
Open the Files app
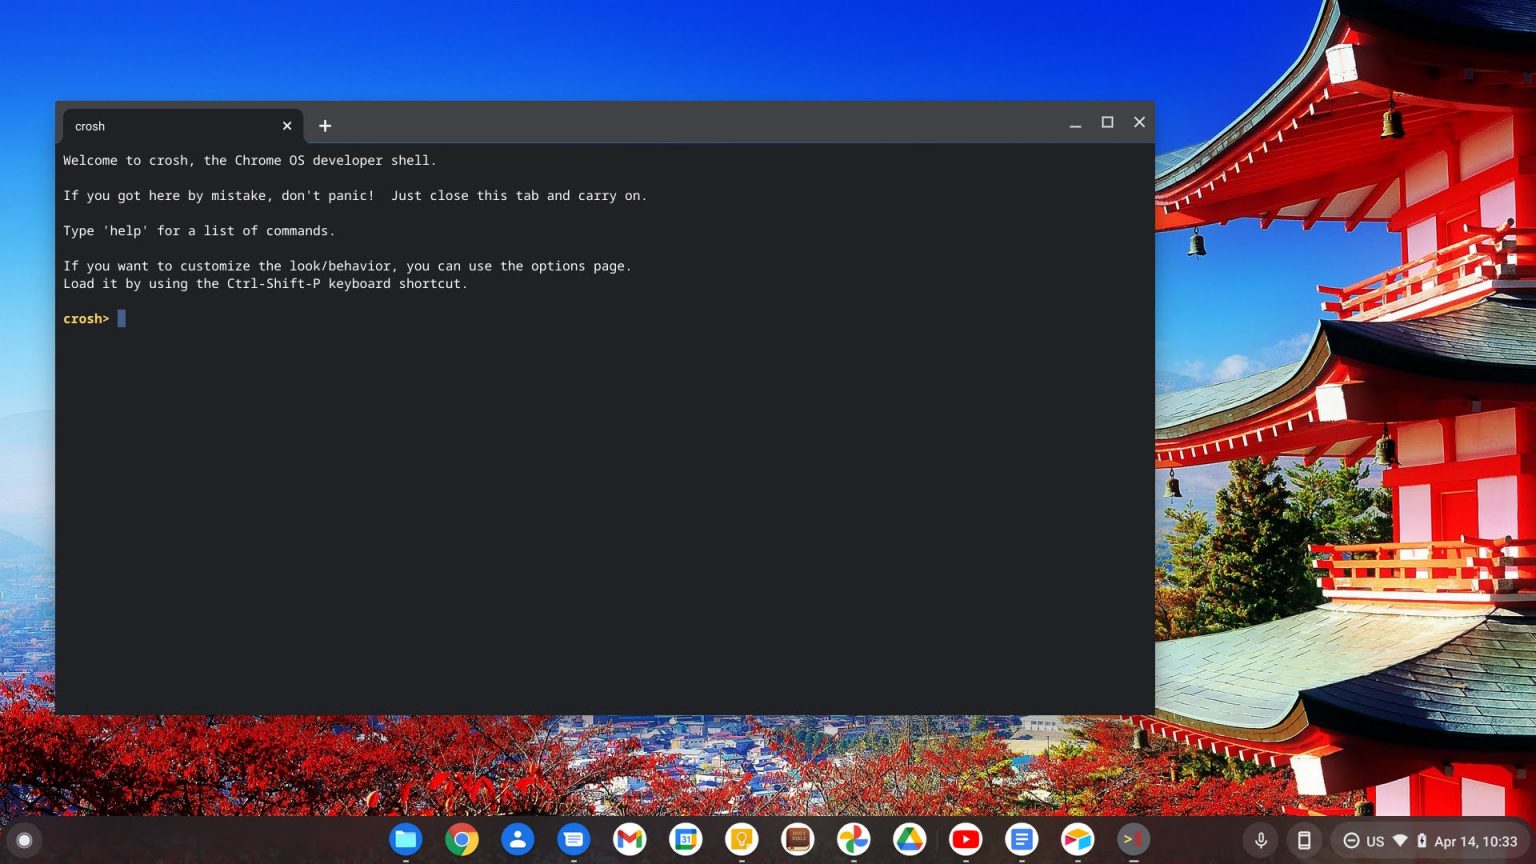[406, 839]
